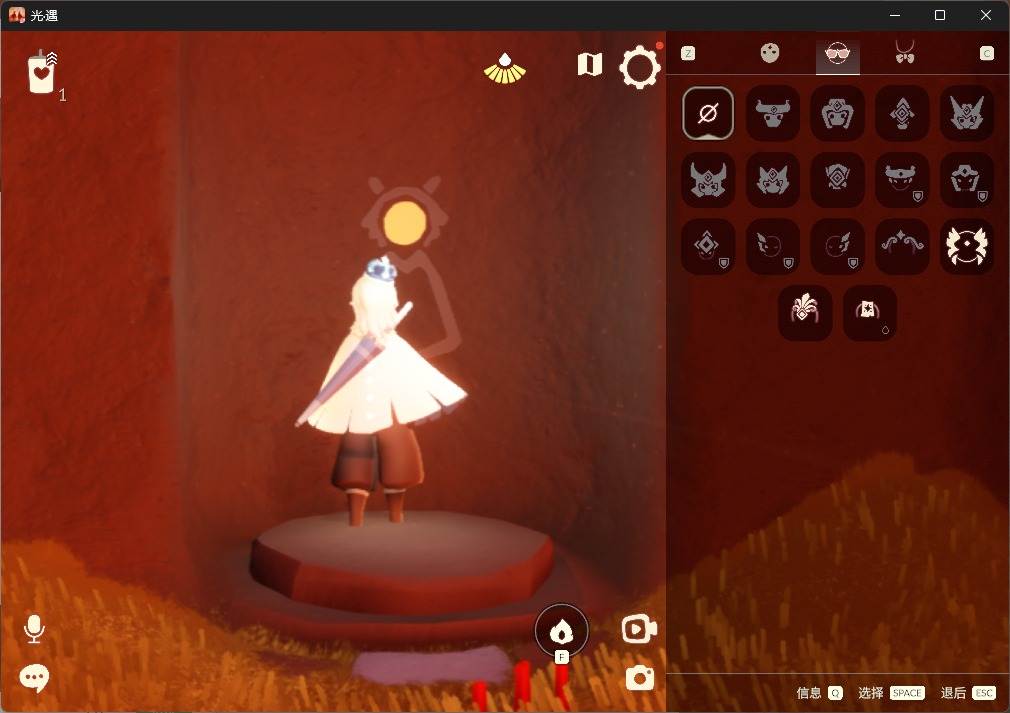Switch to the necklace tab
1010x713 pixels.
pyautogui.click(x=905, y=53)
